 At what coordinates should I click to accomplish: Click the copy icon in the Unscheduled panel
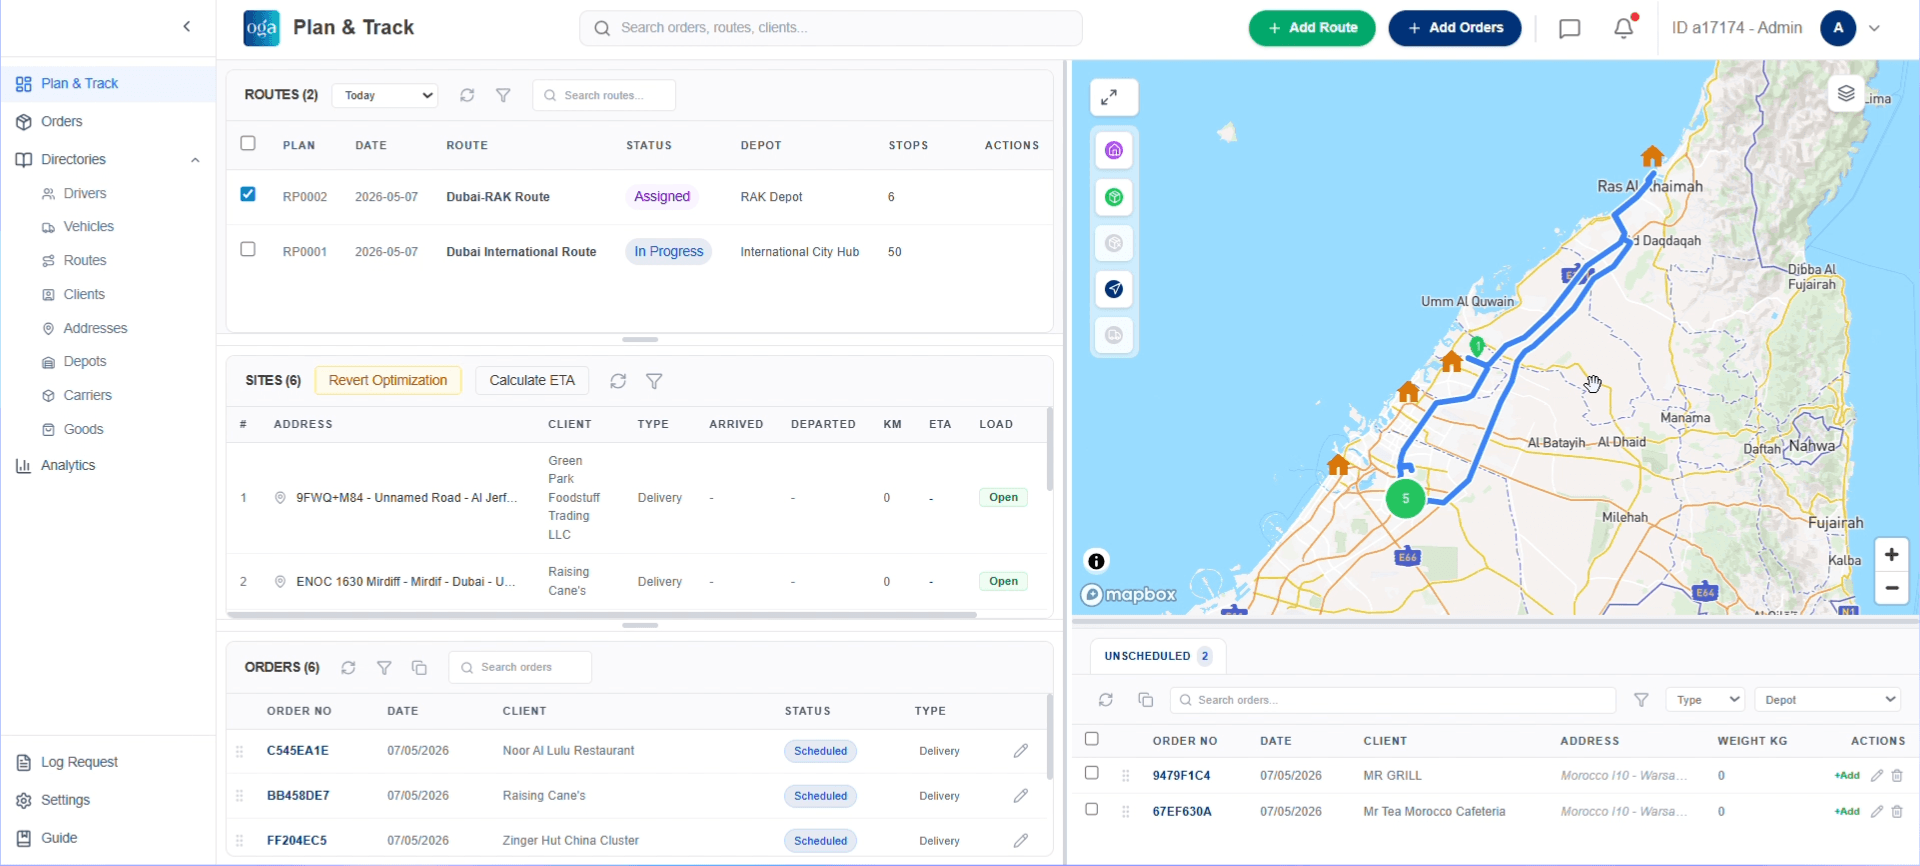pyautogui.click(x=1146, y=700)
